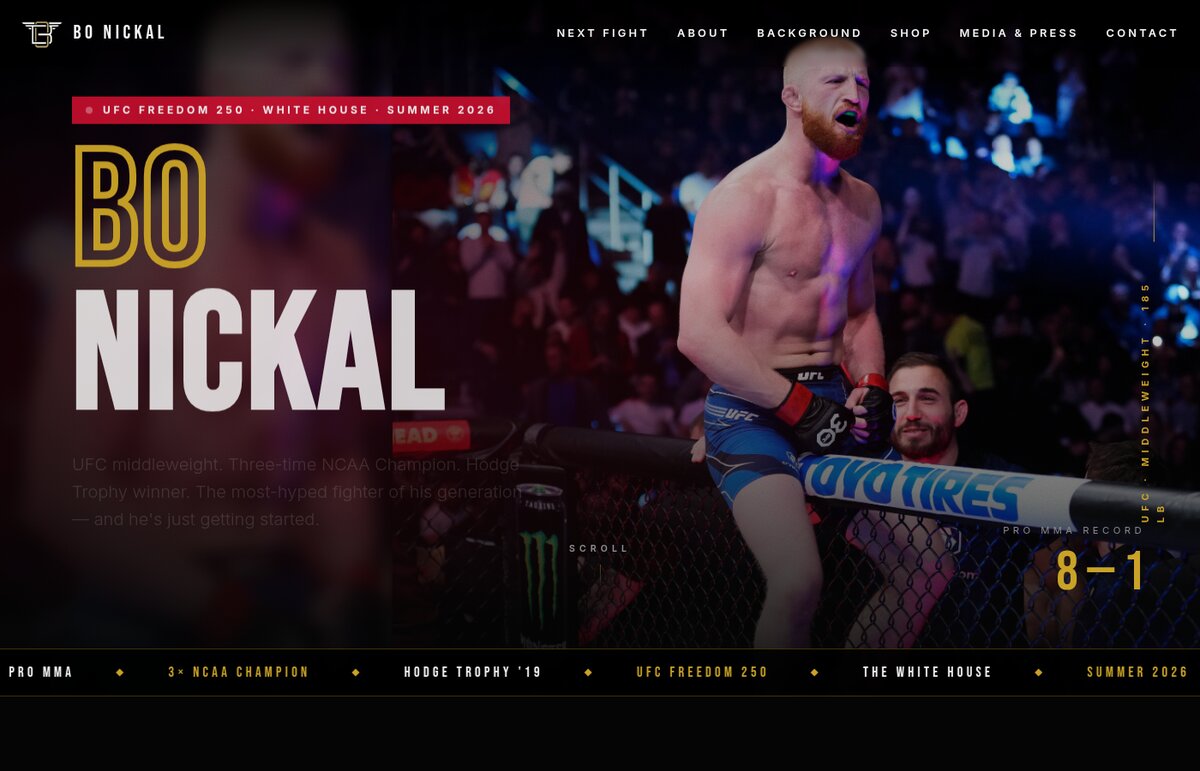Click the diamond before THE WHITE HOUSE
This screenshot has height=771, width=1200.
[814, 672]
